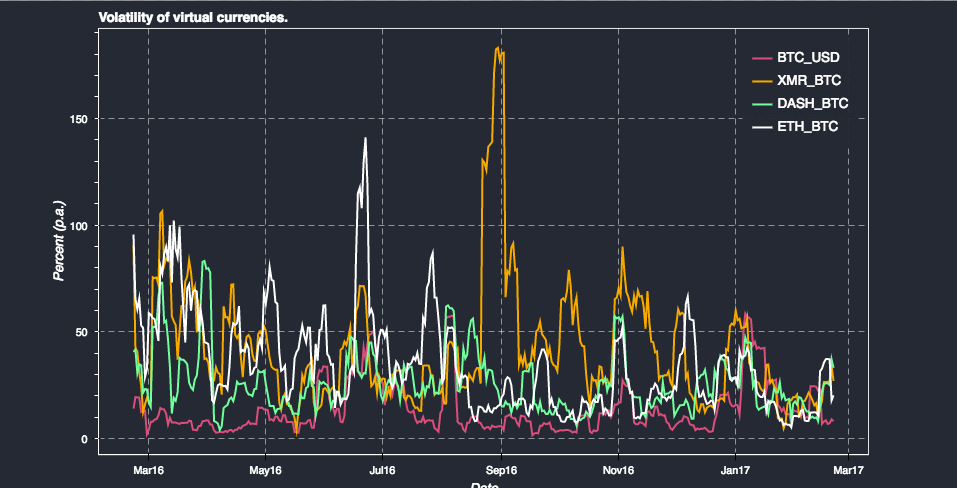
Task: Click the DASH_BTC legend label
Action: pyautogui.click(x=812, y=104)
